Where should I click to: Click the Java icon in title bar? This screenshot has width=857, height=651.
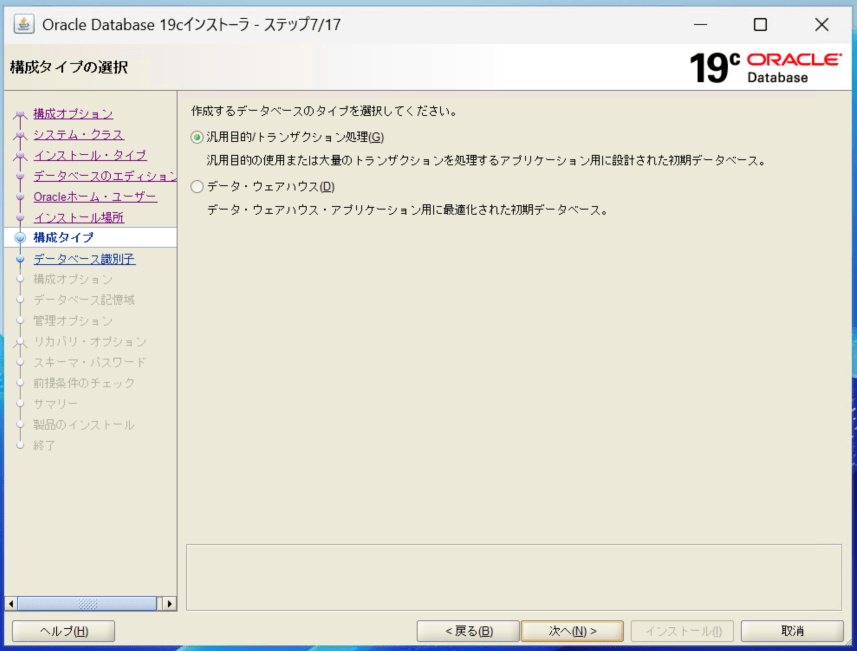(x=23, y=24)
